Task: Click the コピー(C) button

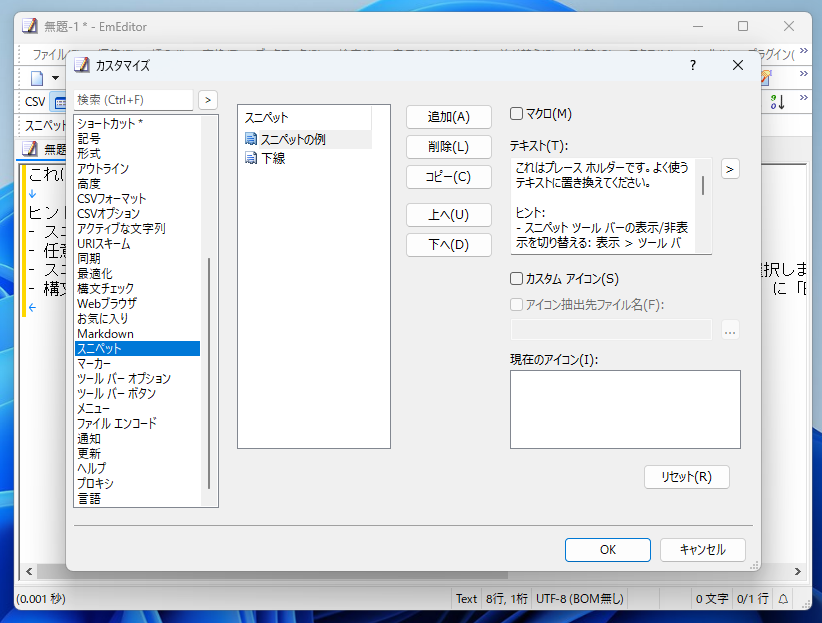Action: click(449, 177)
